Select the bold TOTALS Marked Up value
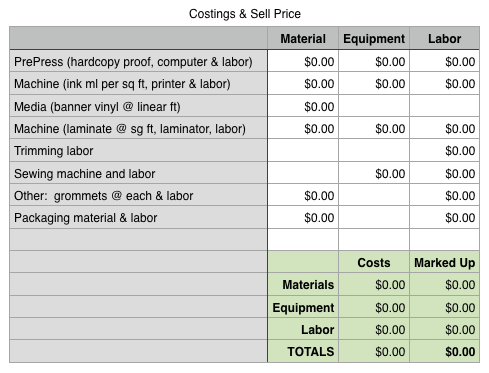489x373 pixels. (x=460, y=352)
